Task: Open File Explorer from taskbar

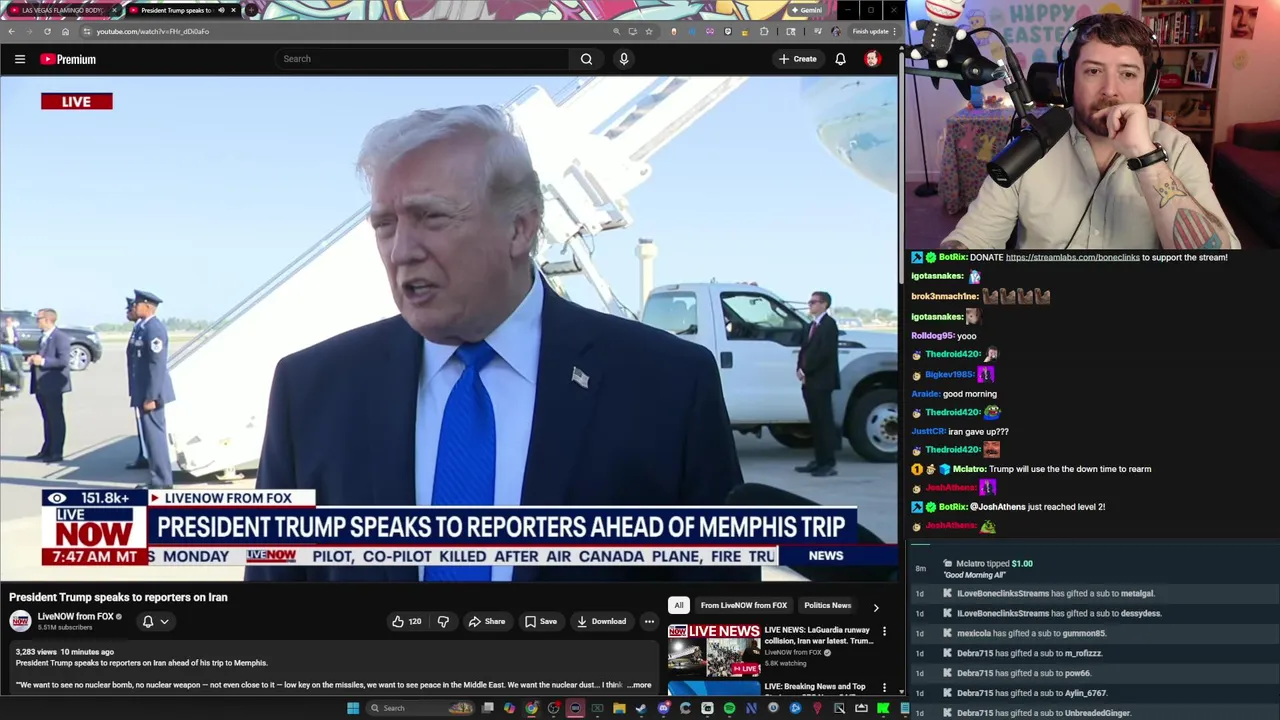Action: (619, 708)
